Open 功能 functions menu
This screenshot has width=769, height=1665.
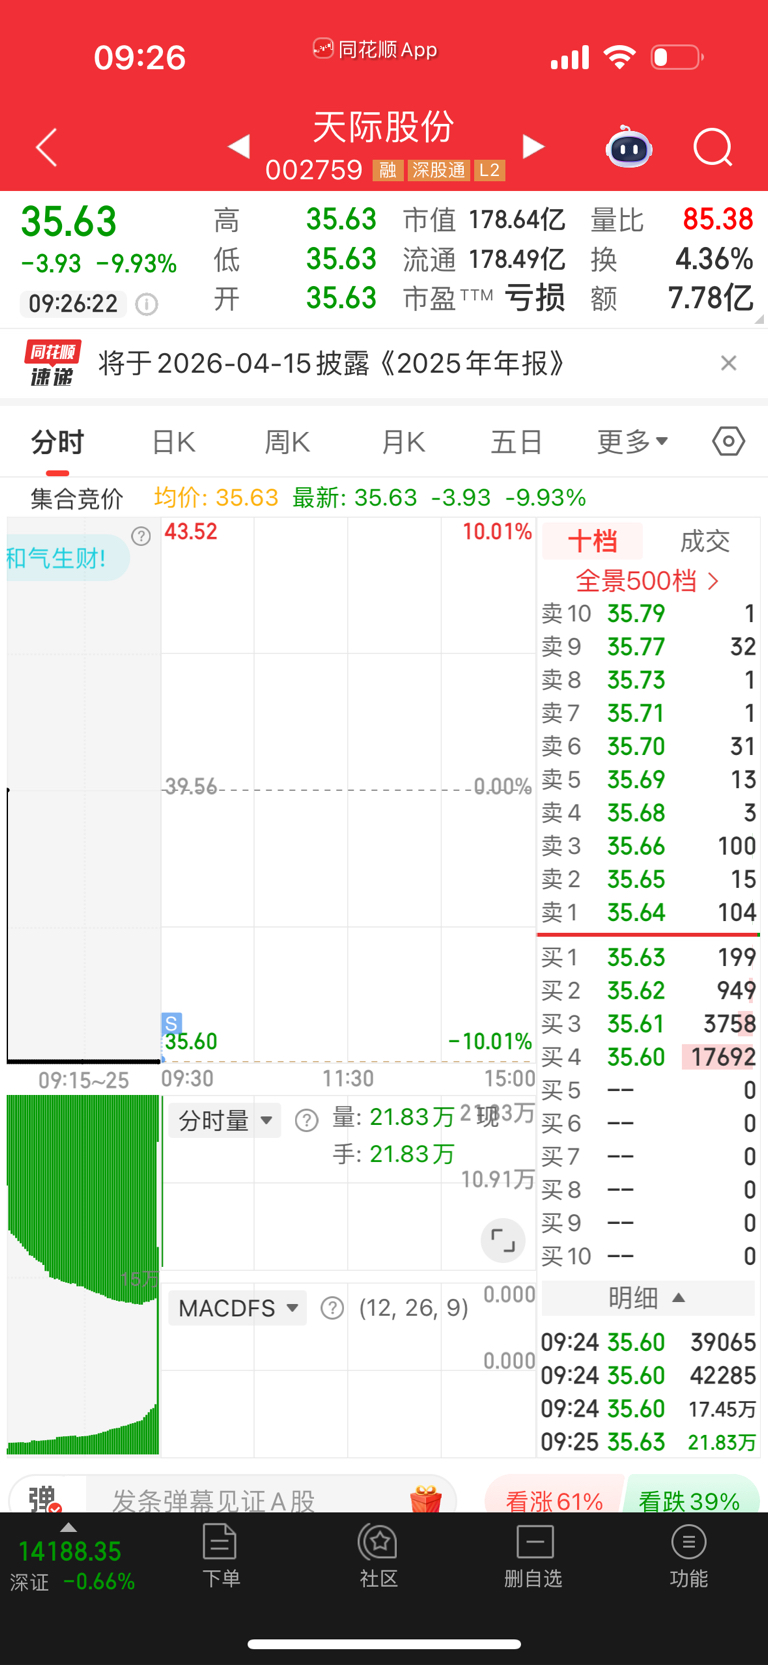click(689, 1556)
